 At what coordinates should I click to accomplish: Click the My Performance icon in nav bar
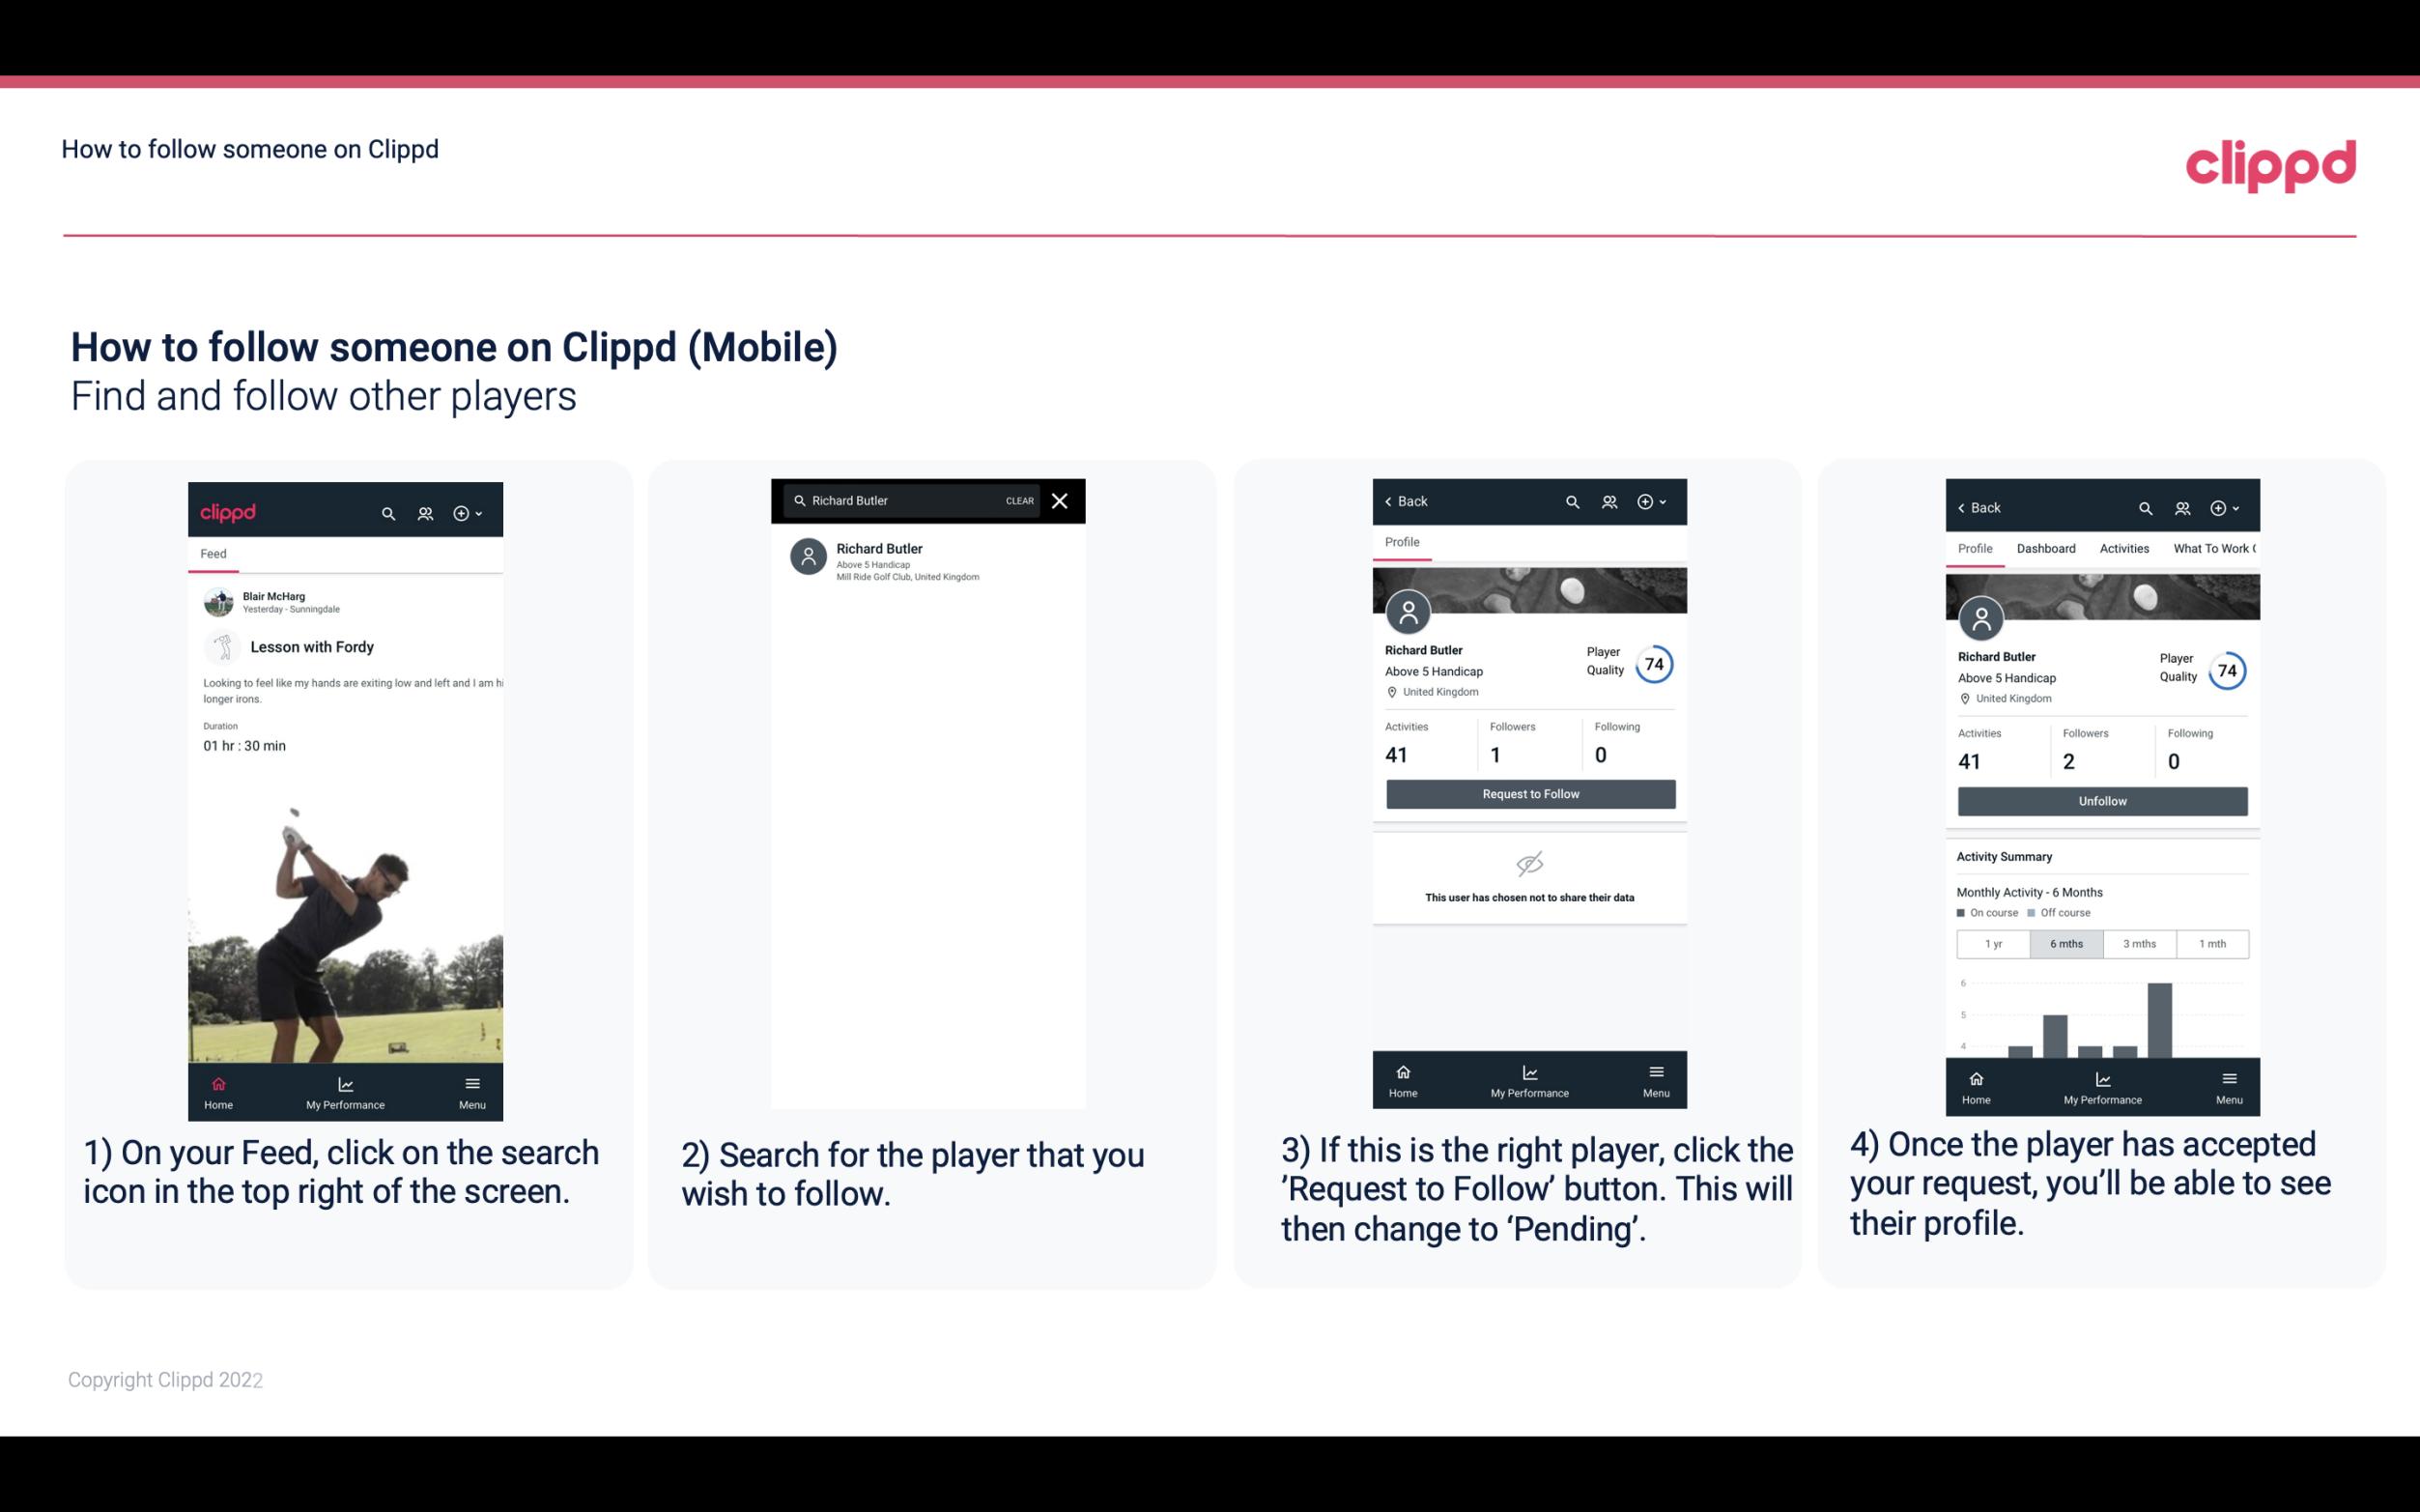coord(345,1082)
